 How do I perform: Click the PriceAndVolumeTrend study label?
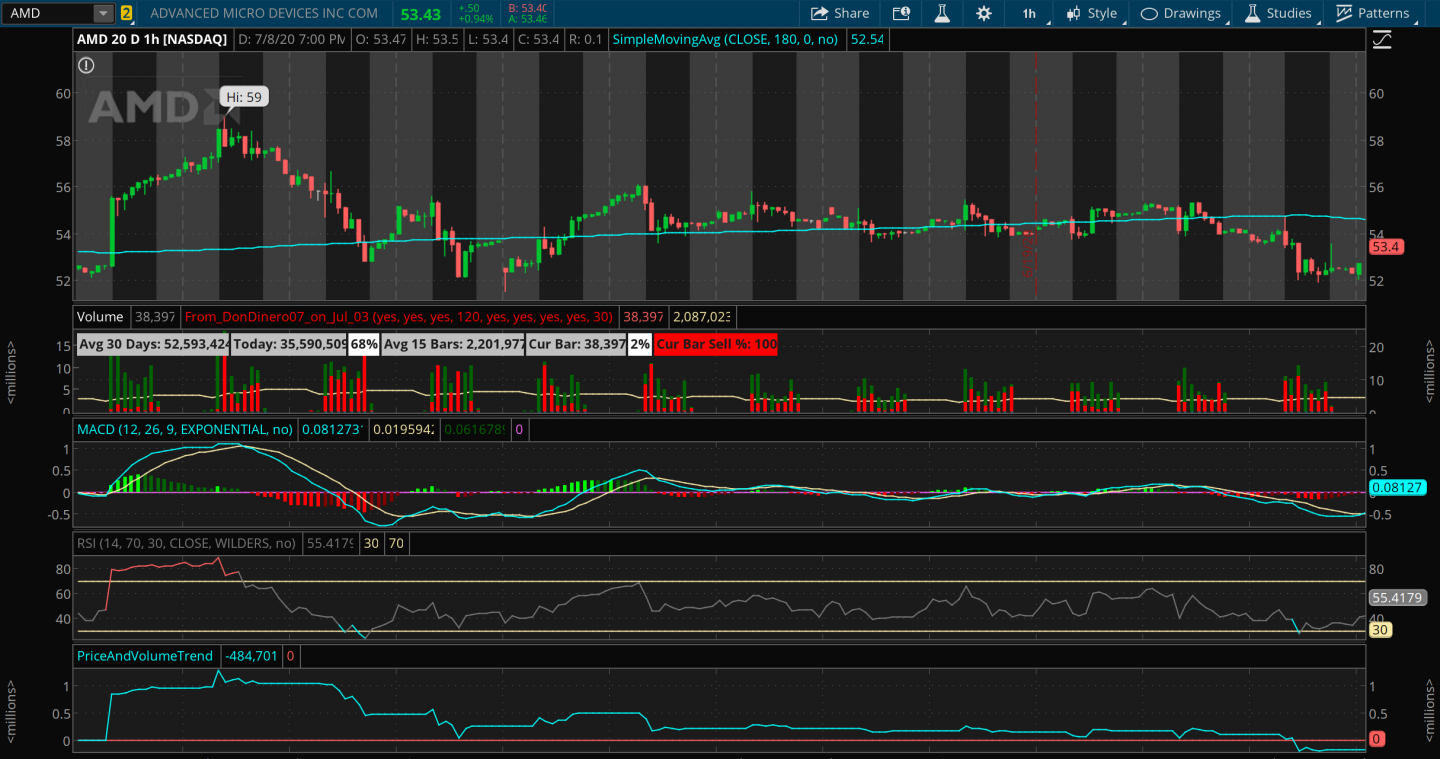tap(145, 656)
